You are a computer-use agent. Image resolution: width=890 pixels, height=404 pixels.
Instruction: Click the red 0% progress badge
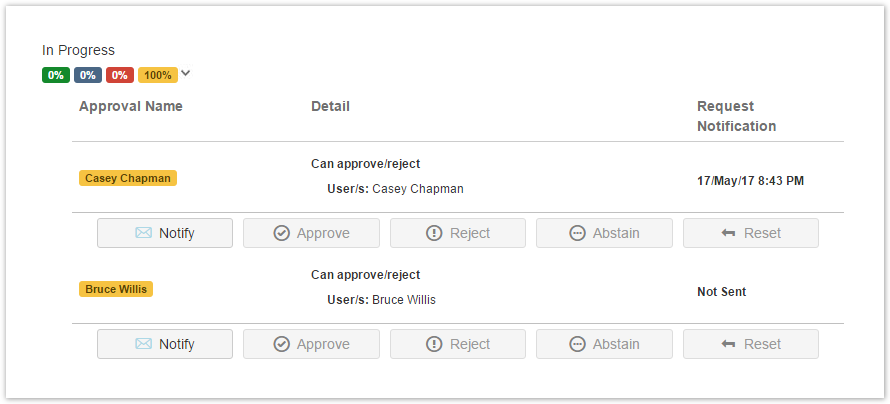[x=120, y=75]
